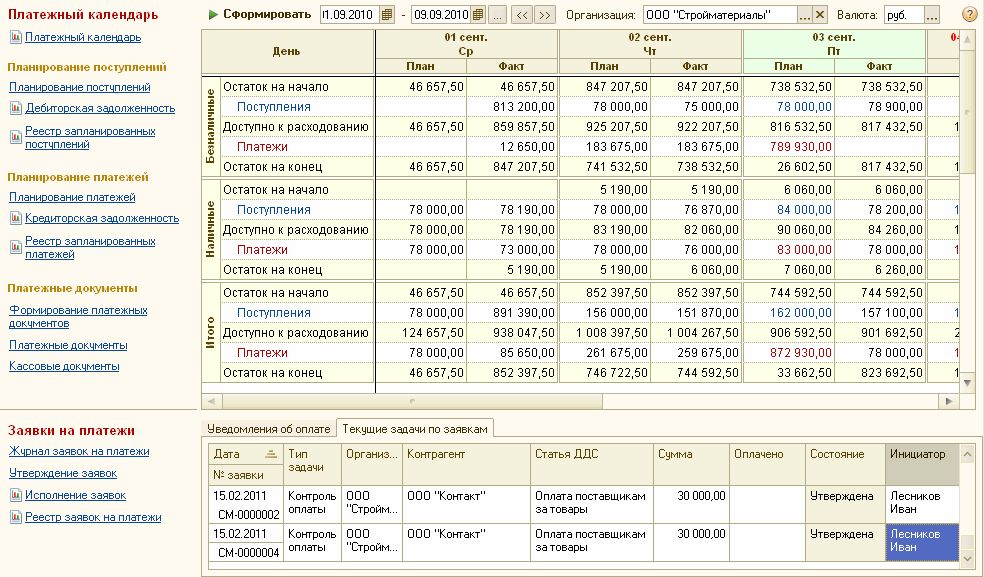Open Журнал заявок на платежи link
Viewport: 984px width, 577px height.
[x=79, y=451]
